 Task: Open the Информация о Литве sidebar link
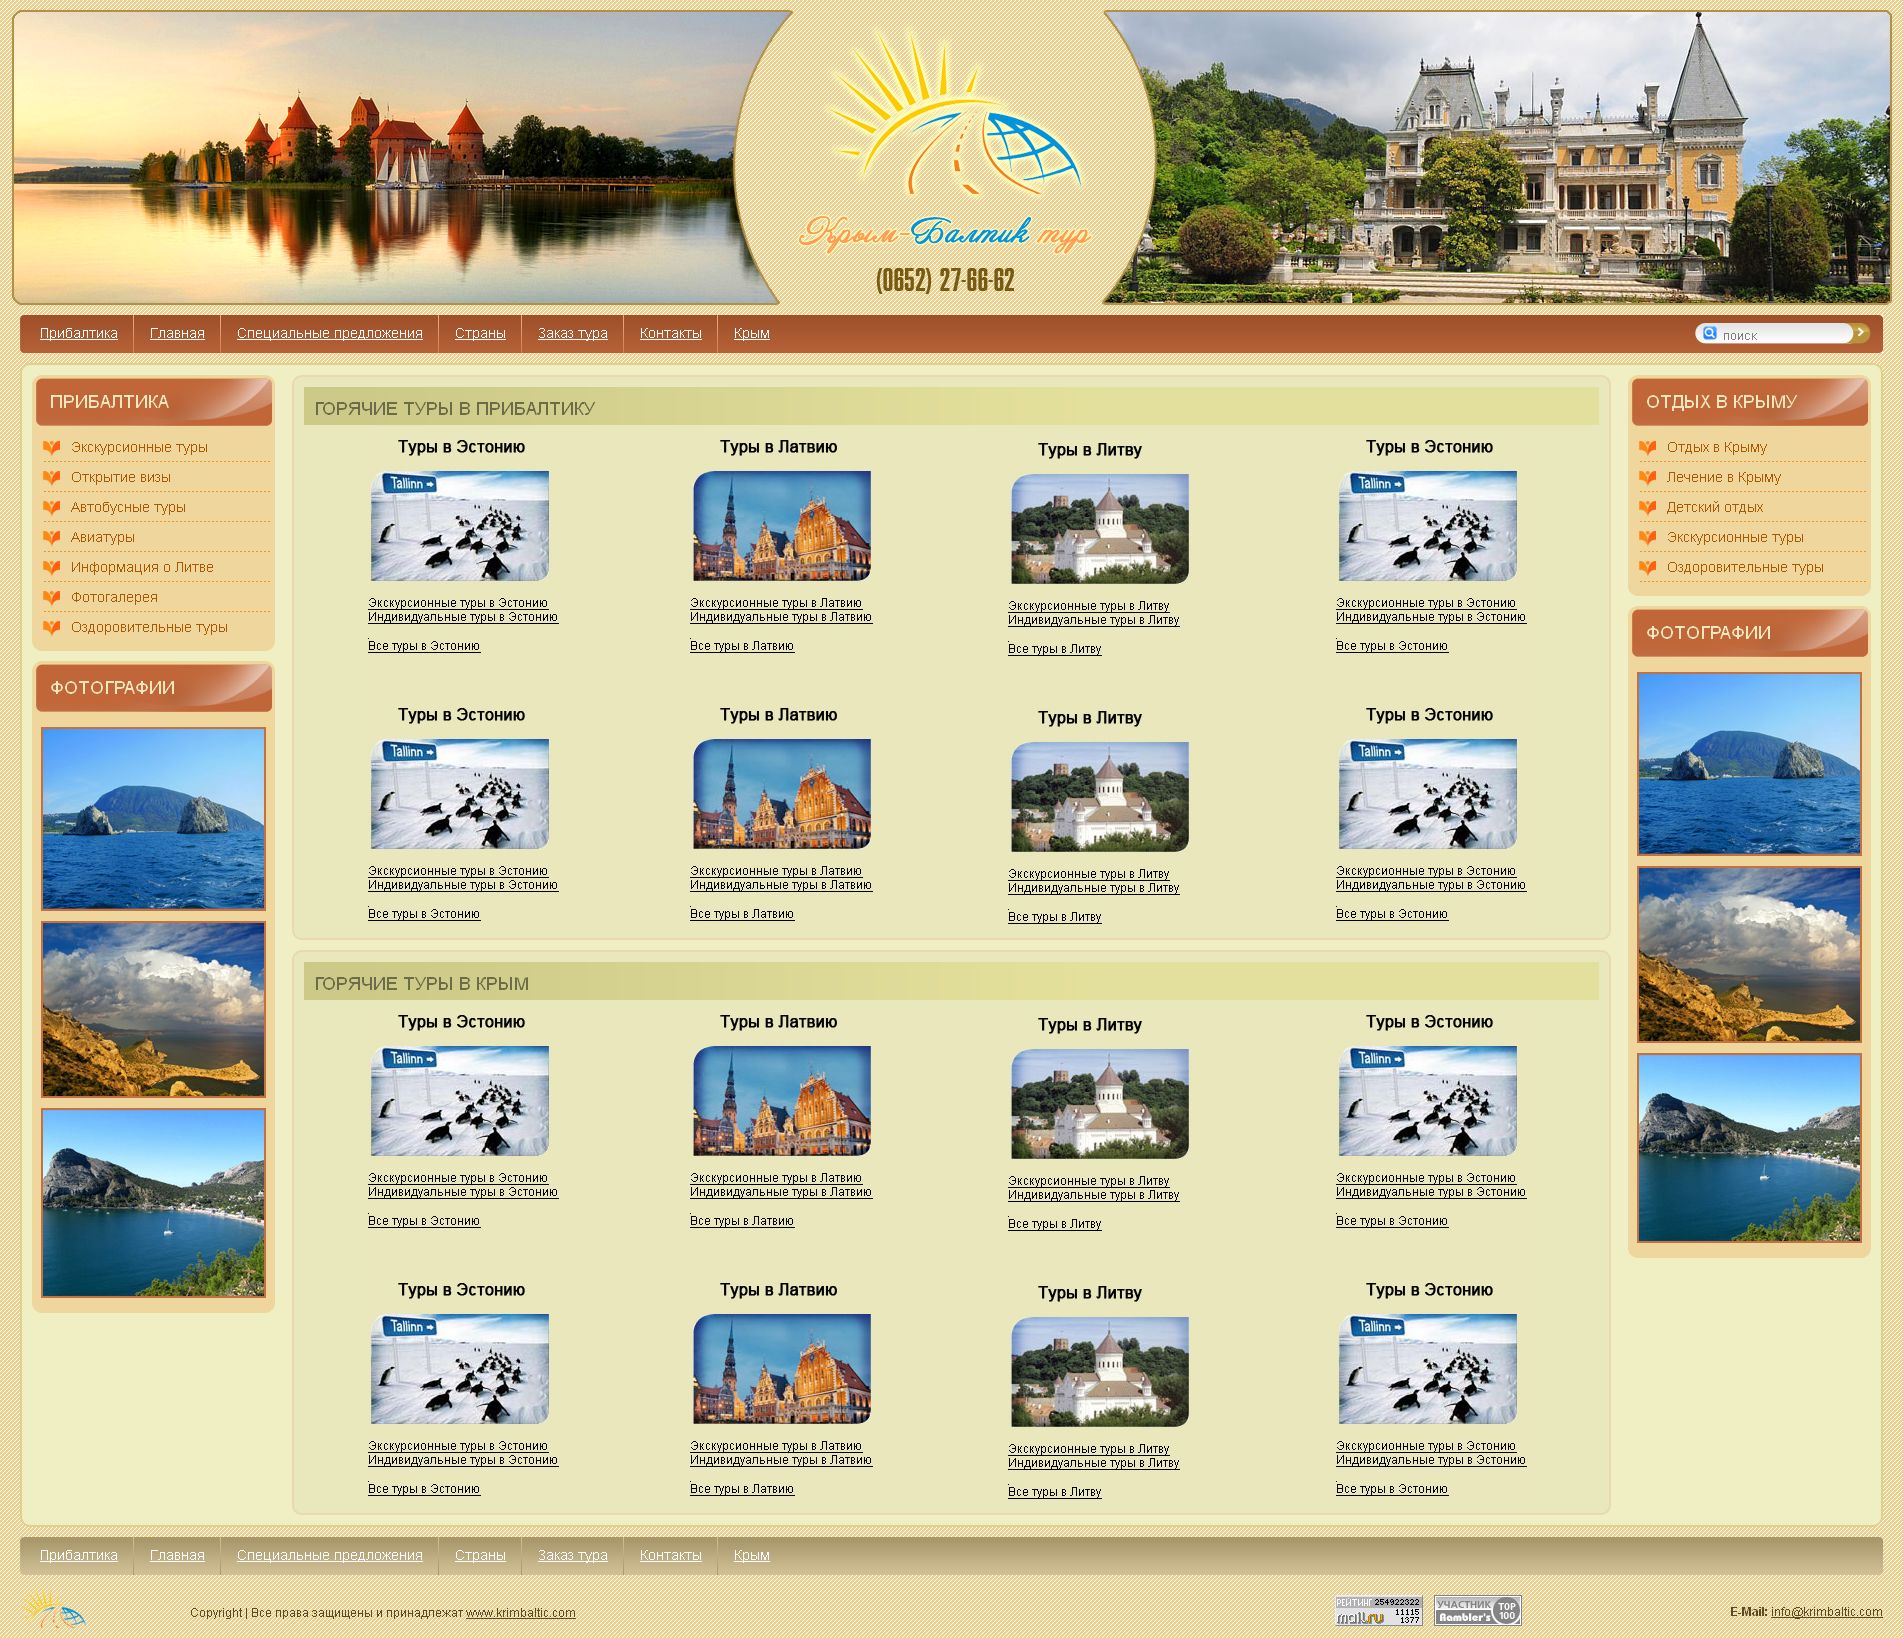142,567
